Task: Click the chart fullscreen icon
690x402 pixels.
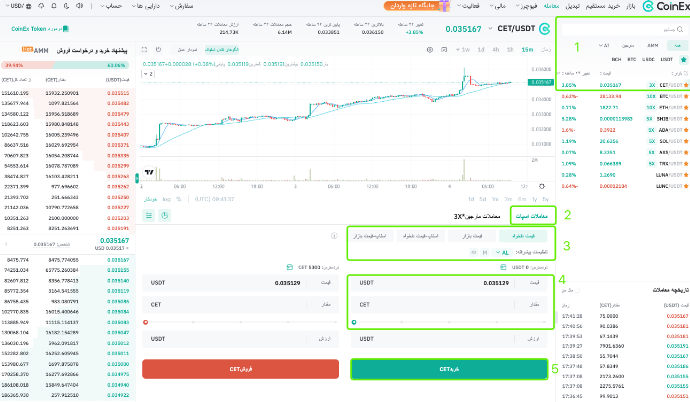Action: point(144,50)
